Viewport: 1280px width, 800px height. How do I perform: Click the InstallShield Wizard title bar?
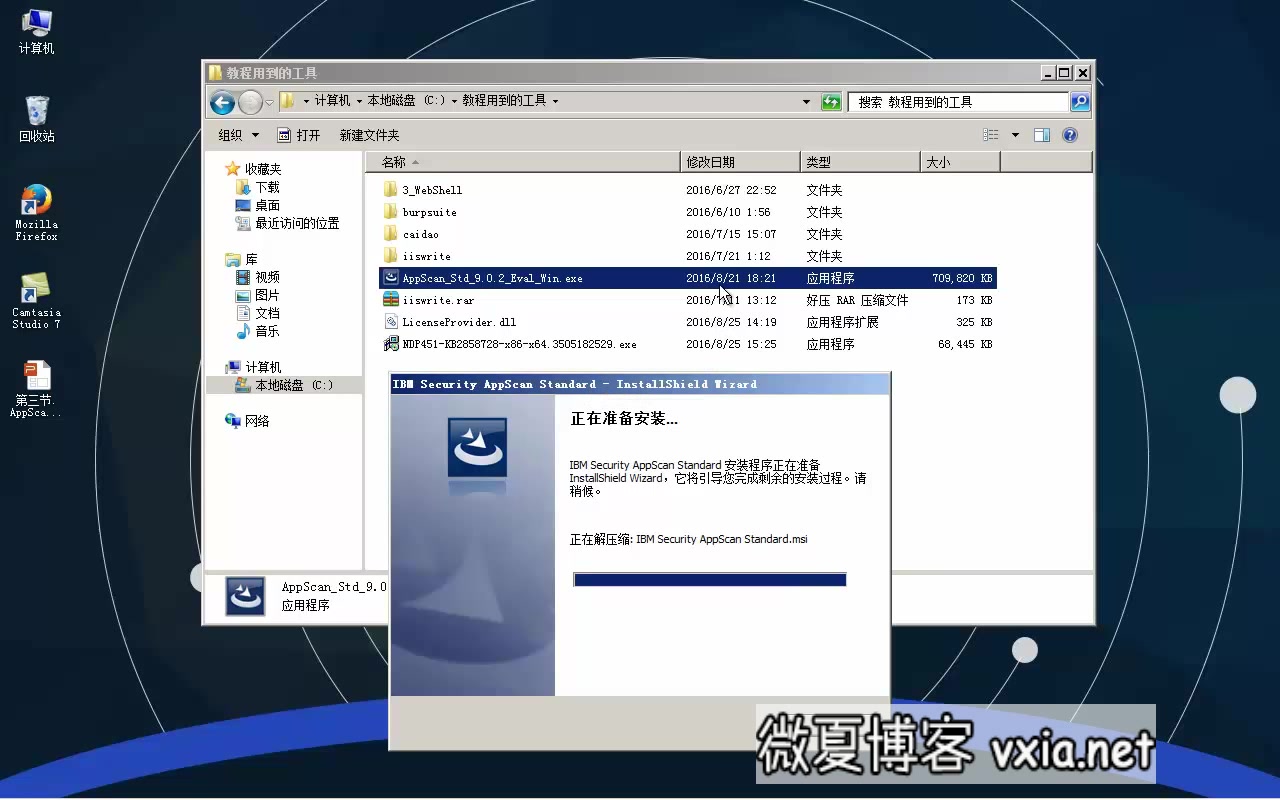[x=640, y=384]
